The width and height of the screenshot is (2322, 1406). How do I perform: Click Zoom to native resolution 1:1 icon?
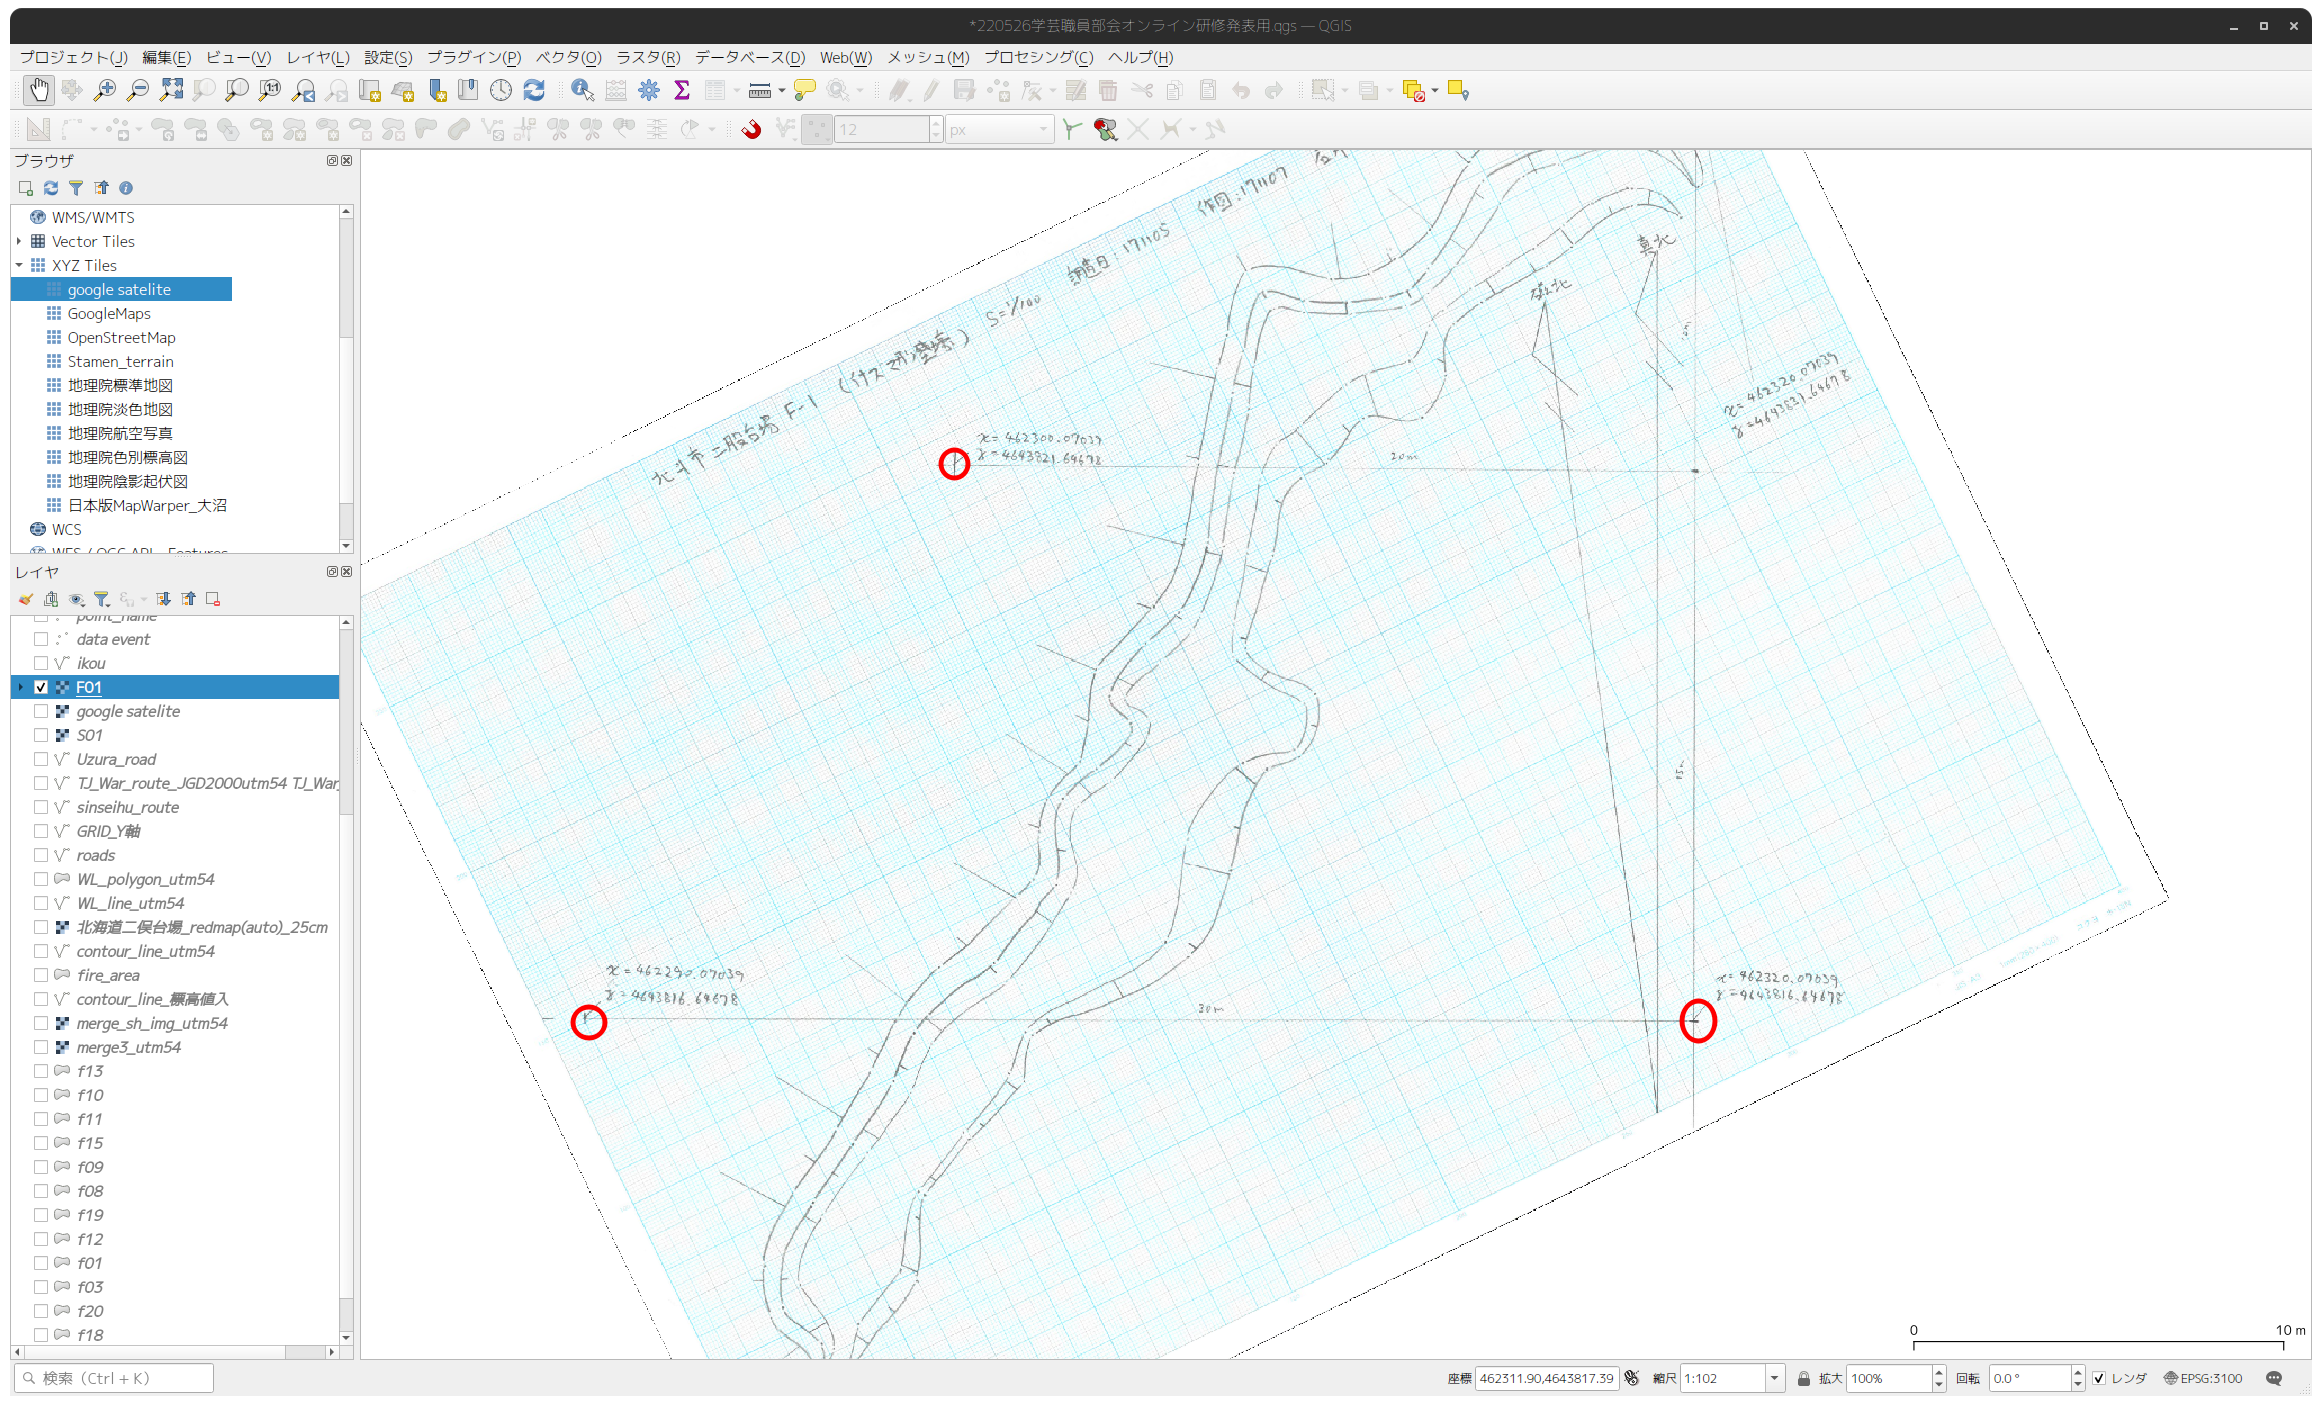click(x=270, y=91)
